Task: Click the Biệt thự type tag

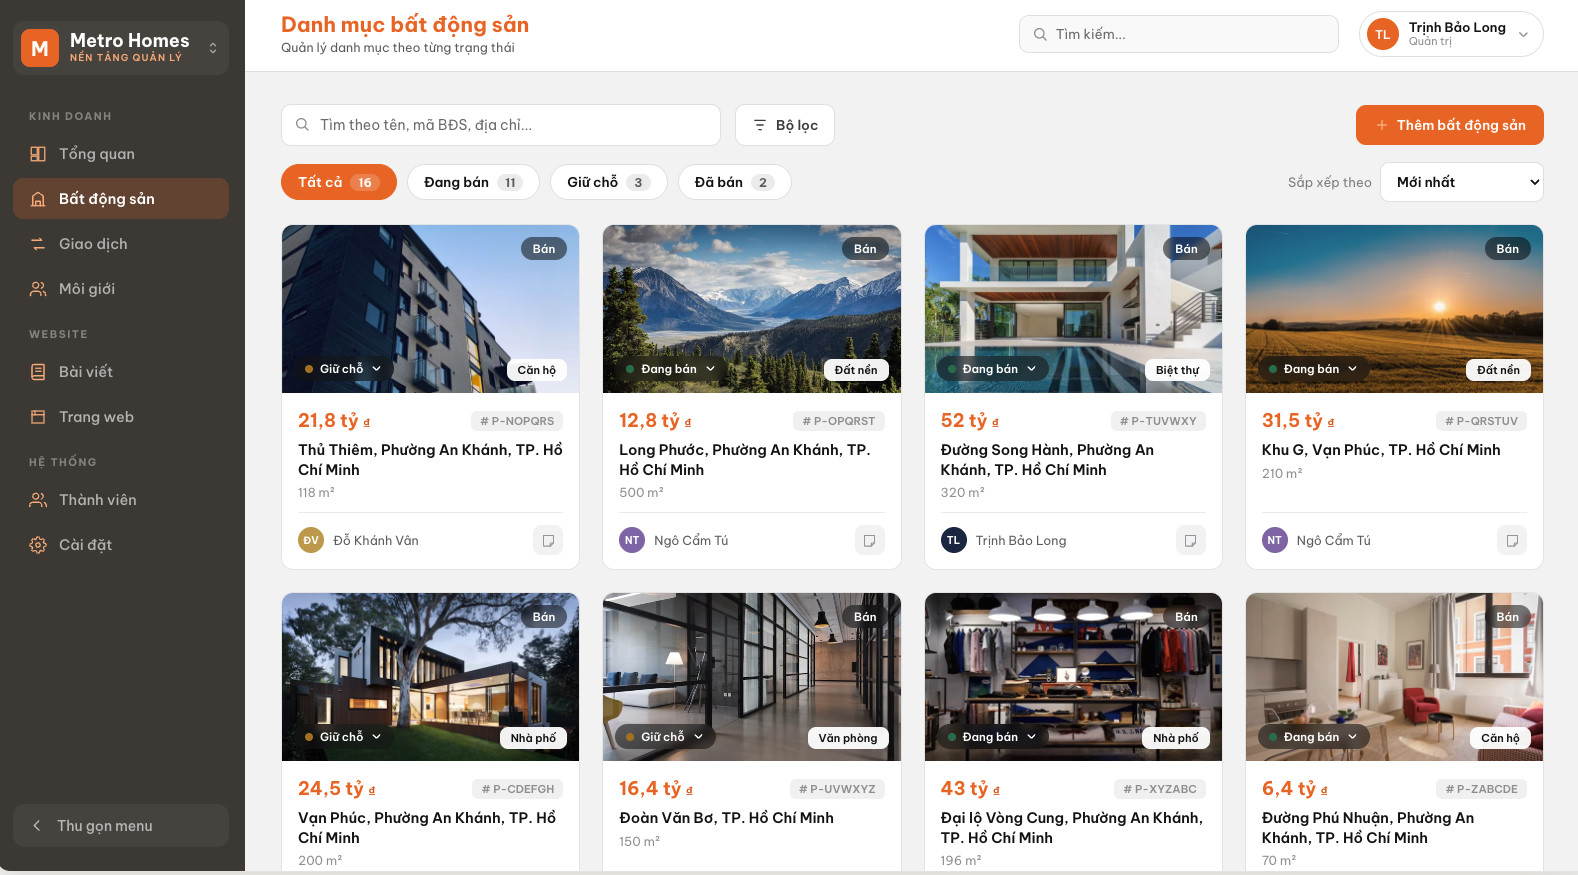Action: pyautogui.click(x=1177, y=370)
